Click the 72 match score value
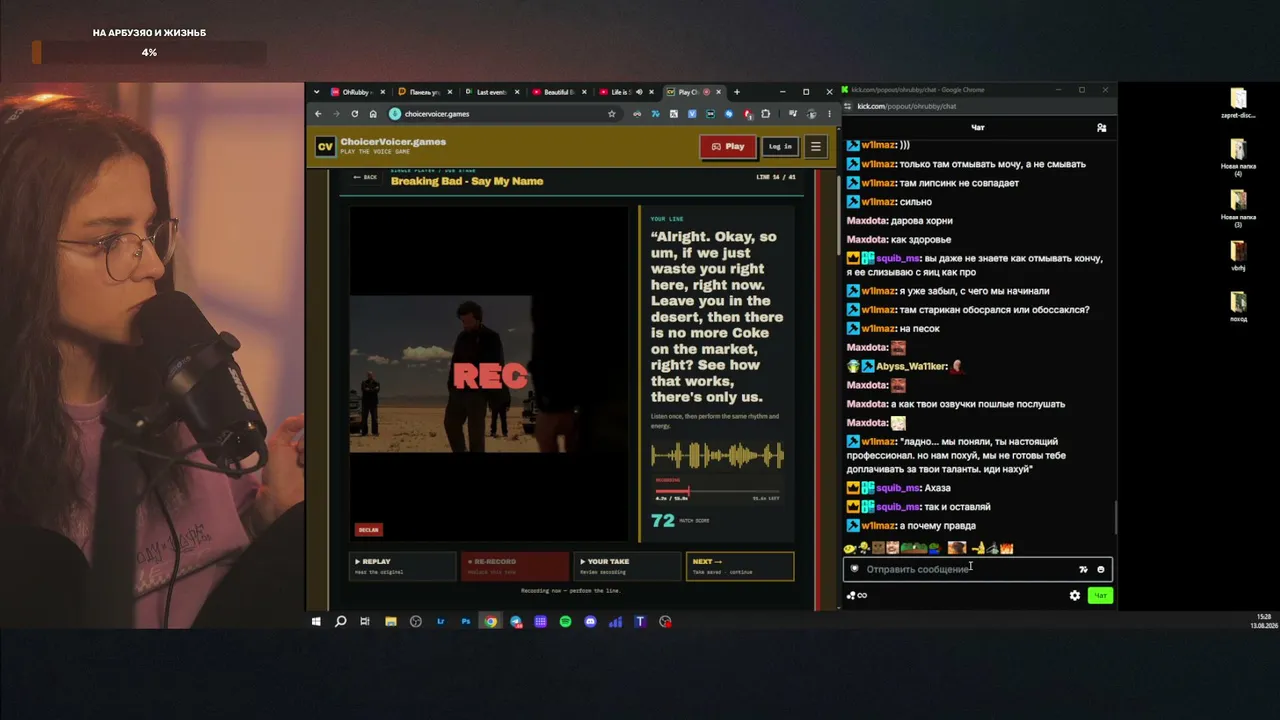Image resolution: width=1280 pixels, height=720 pixels. coord(662,520)
